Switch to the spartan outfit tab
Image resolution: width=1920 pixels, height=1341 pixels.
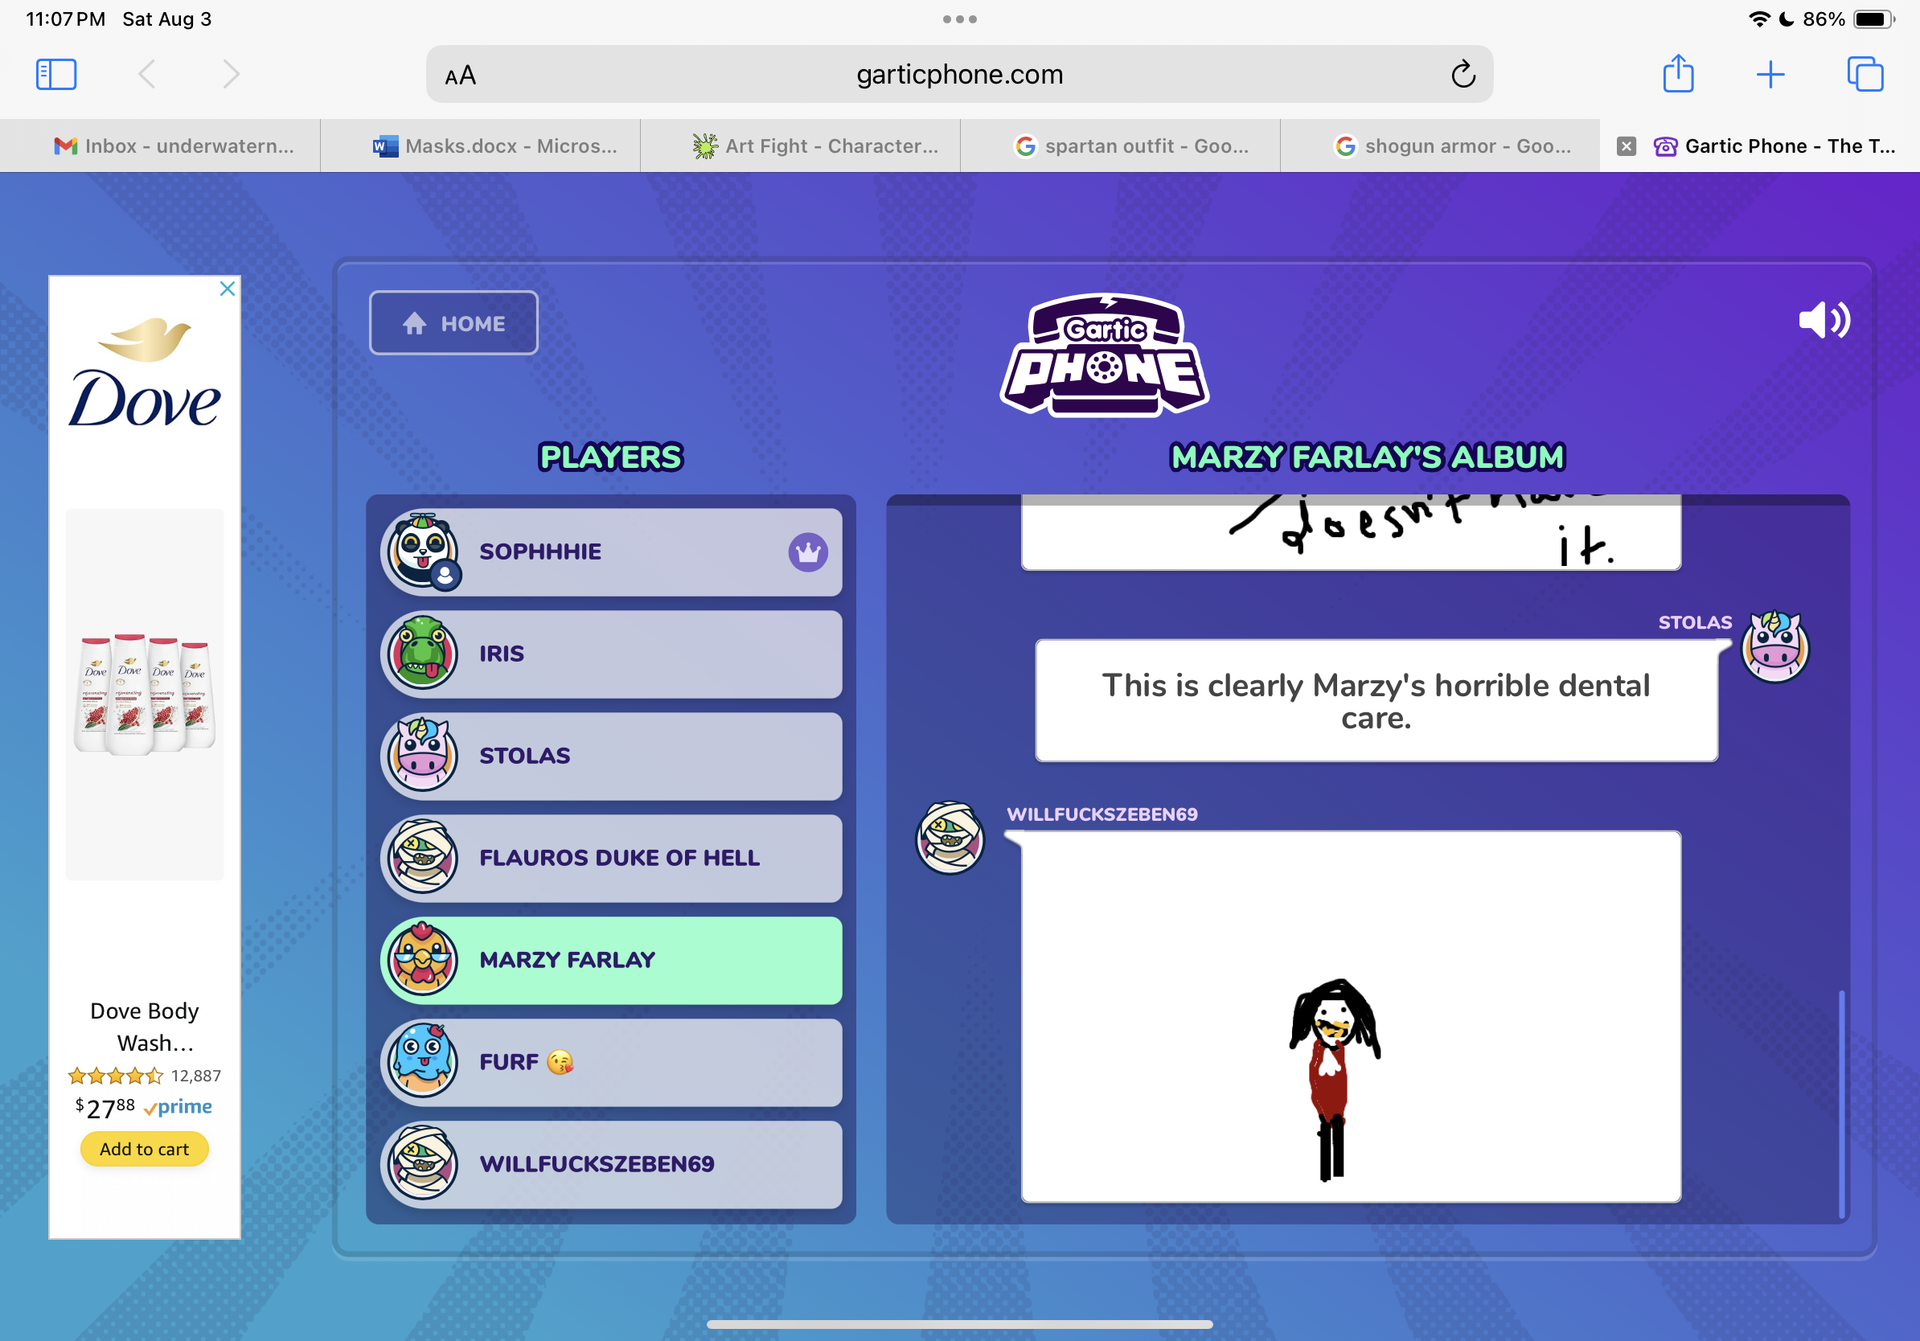pyautogui.click(x=1120, y=146)
